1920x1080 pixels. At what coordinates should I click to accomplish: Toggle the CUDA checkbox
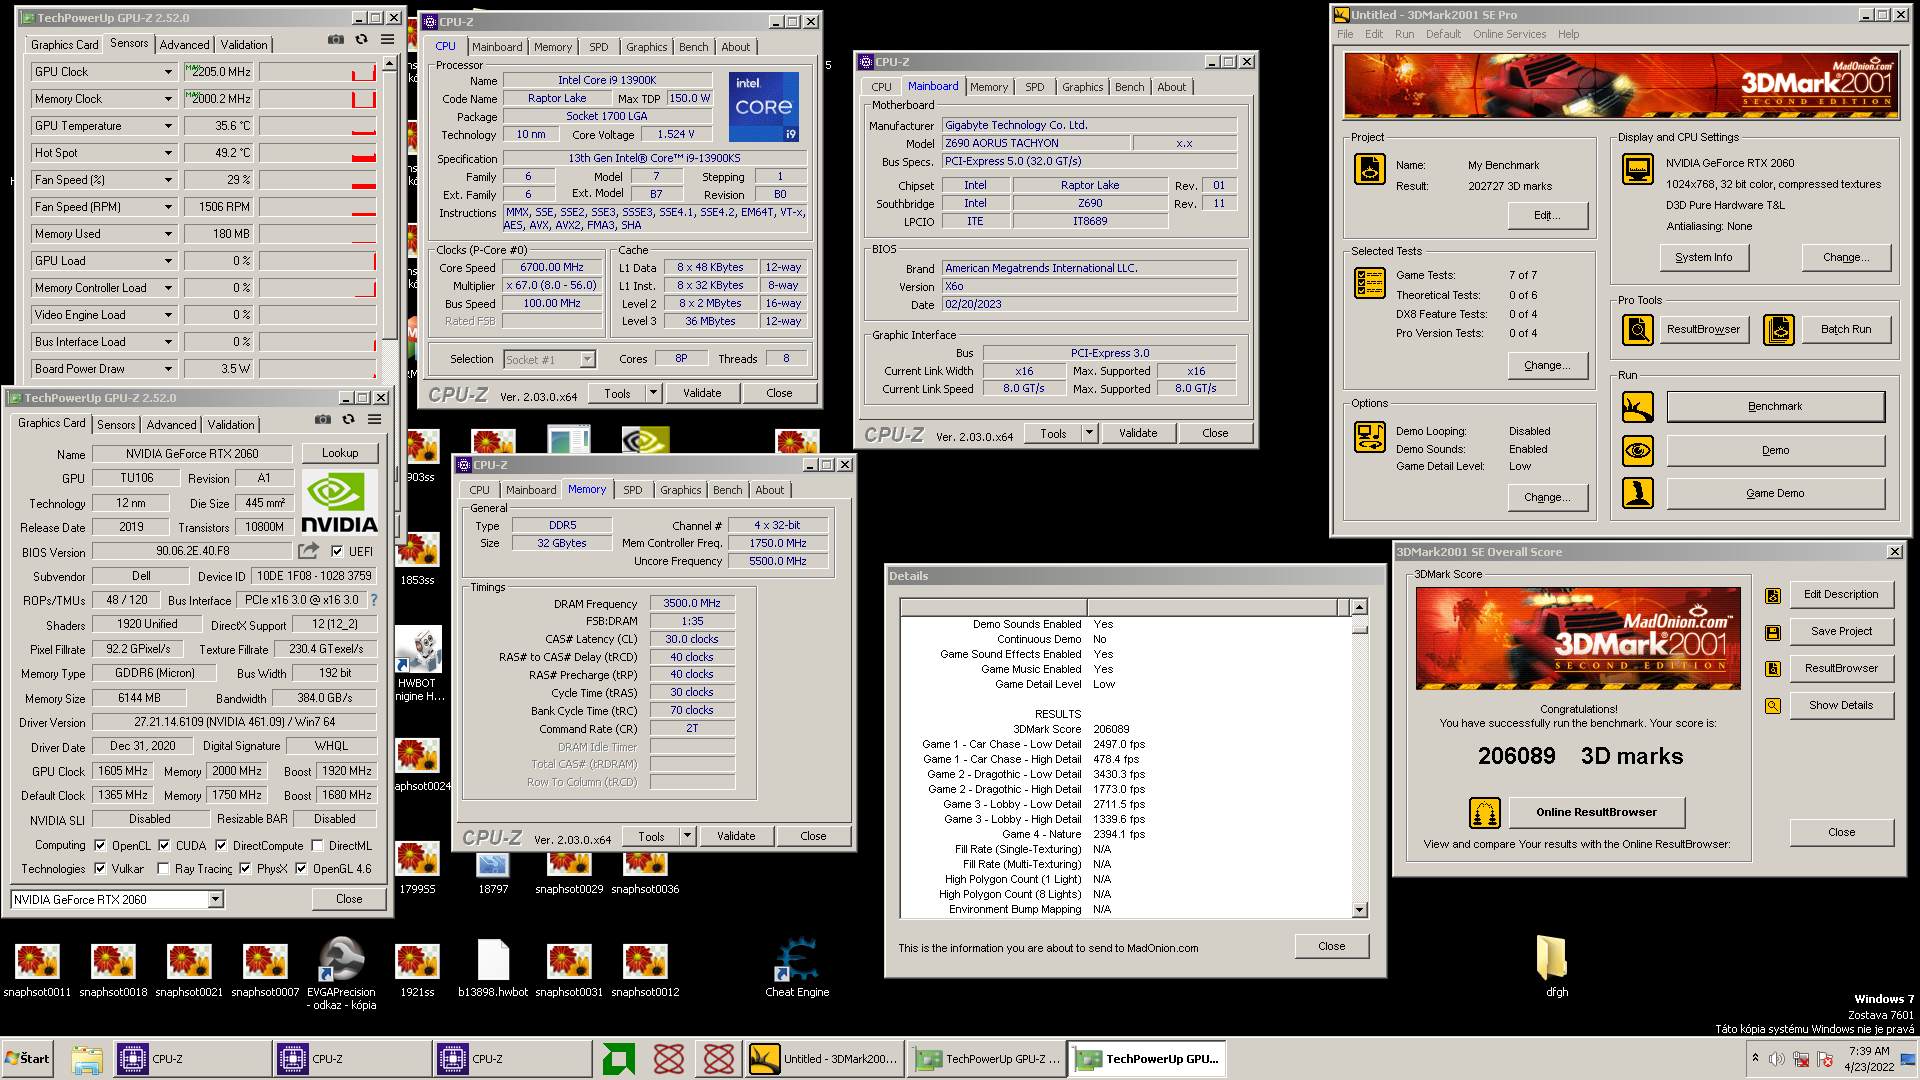pyautogui.click(x=164, y=845)
